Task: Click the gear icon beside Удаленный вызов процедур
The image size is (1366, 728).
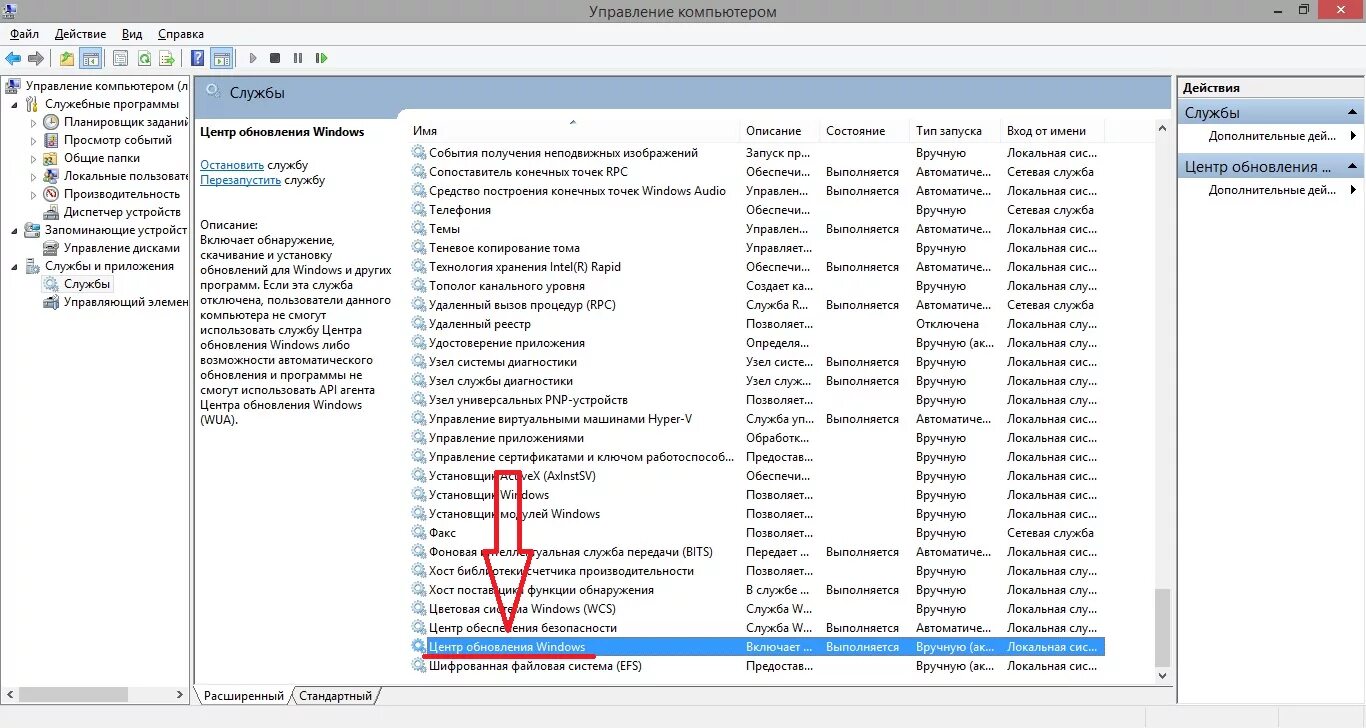Action: pos(419,305)
